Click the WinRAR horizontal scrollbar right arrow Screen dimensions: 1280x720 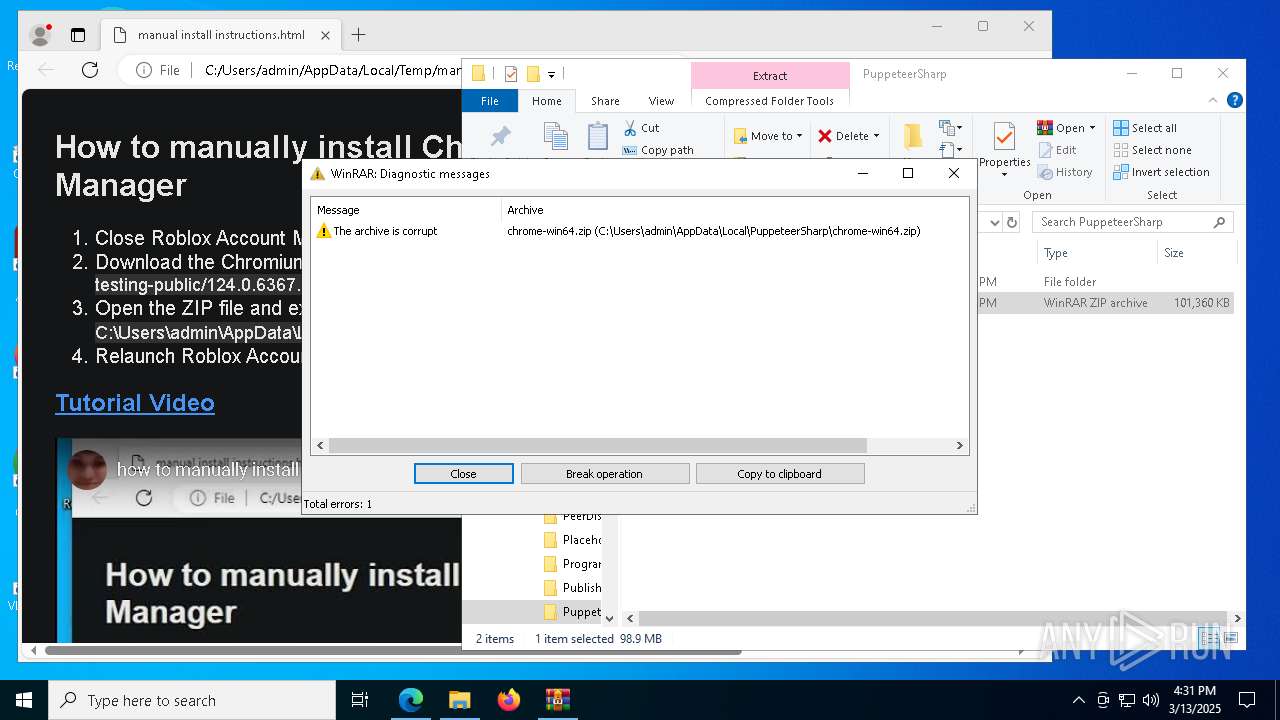tap(959, 446)
